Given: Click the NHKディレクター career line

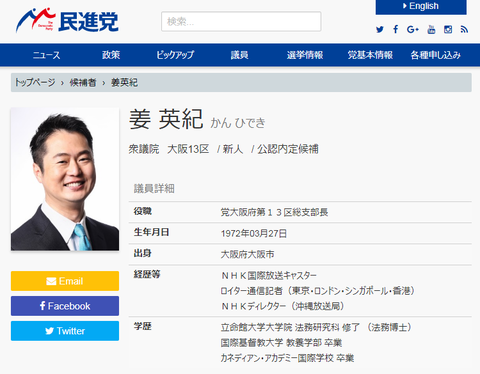Looking at the screenshot, I should coord(282,306).
